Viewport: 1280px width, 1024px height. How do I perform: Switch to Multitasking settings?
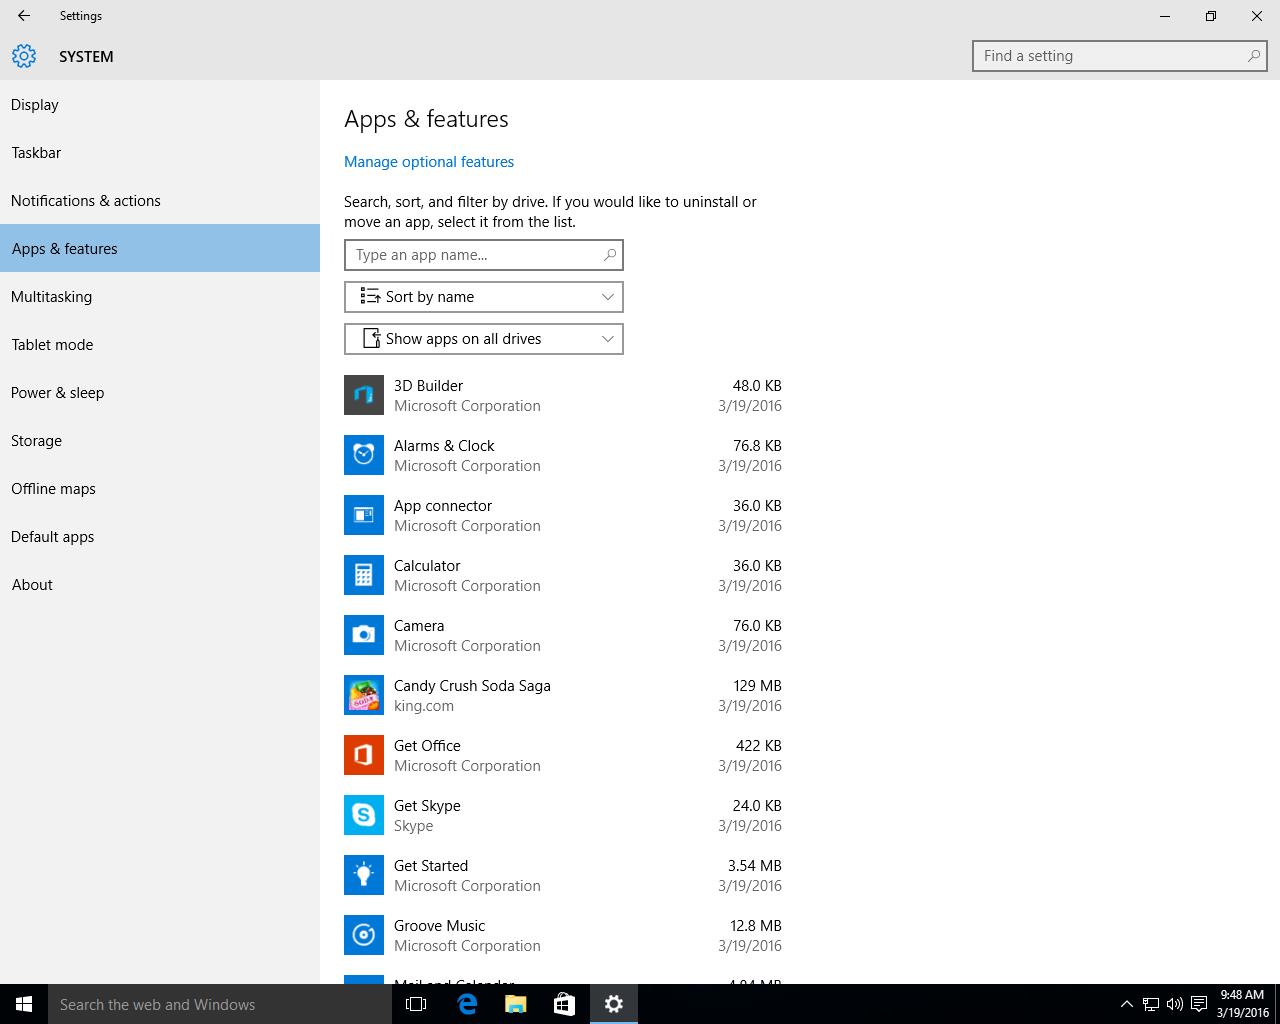point(160,296)
